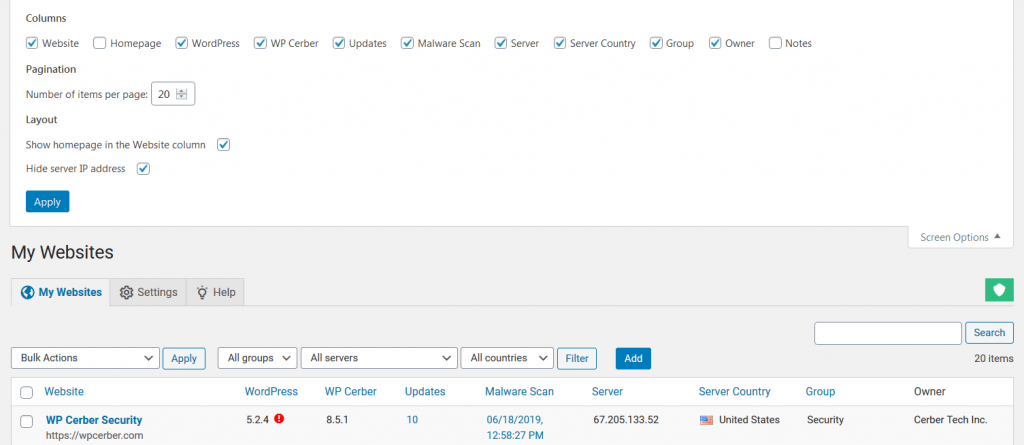Sort by Malware Scan column header

click(519, 392)
